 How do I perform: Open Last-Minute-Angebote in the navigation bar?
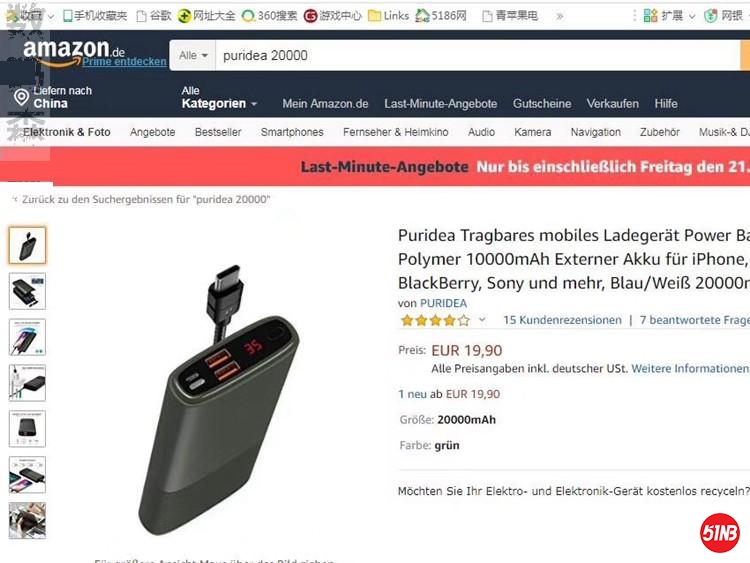point(441,104)
